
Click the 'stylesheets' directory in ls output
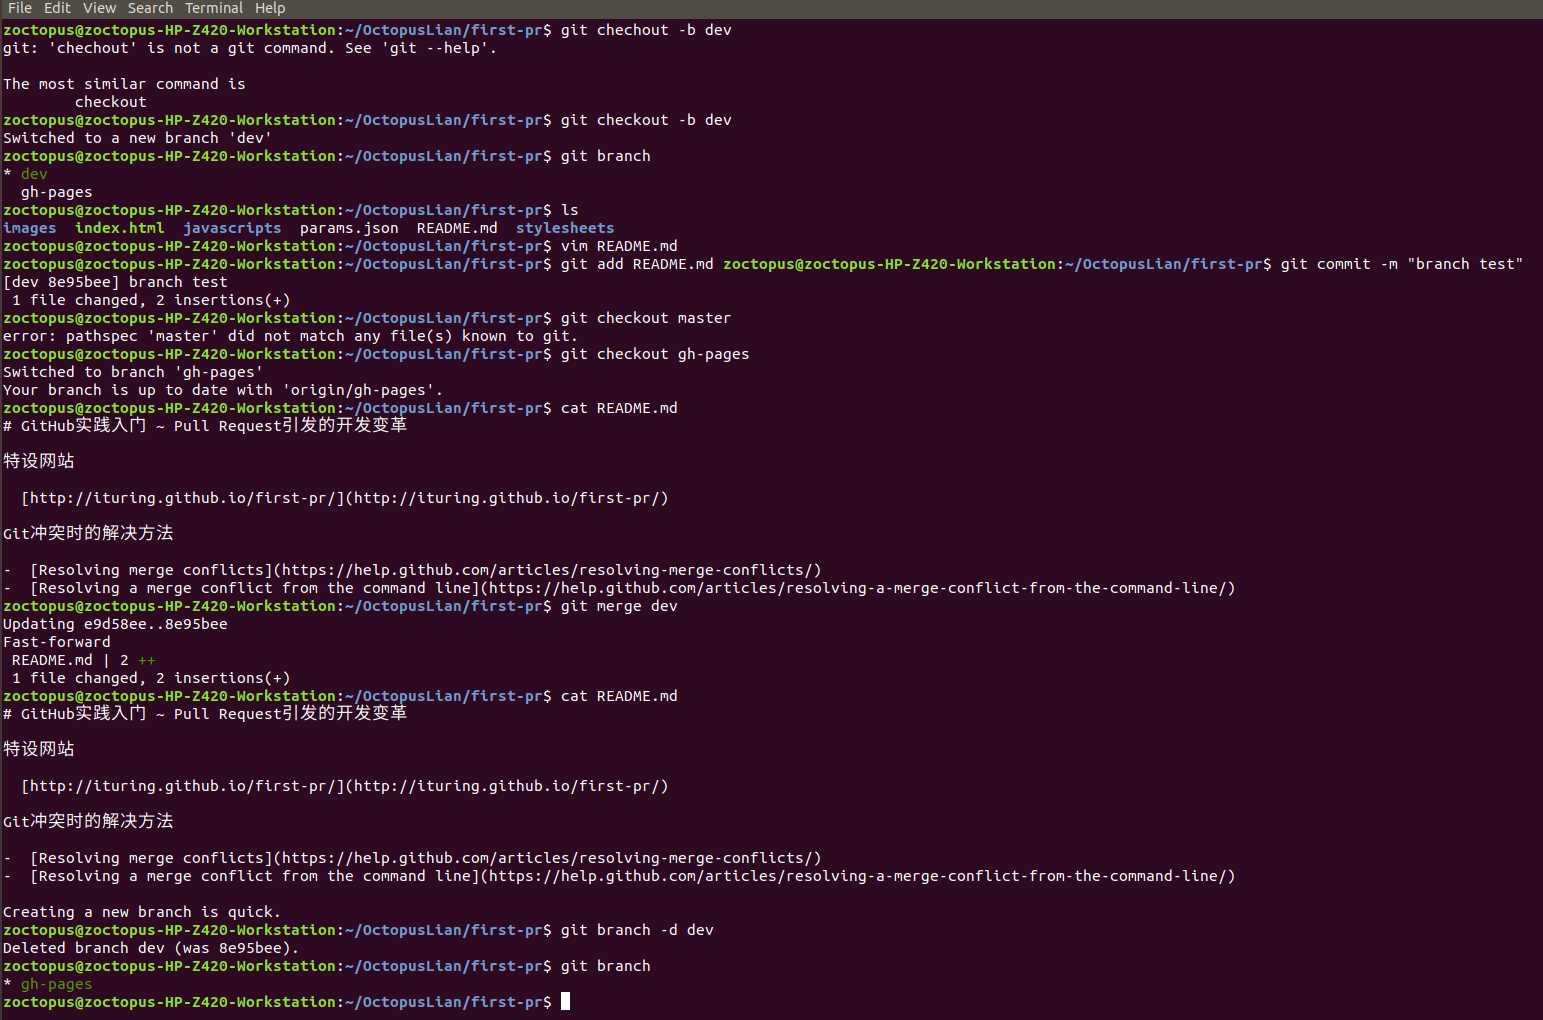pyautogui.click(x=565, y=228)
